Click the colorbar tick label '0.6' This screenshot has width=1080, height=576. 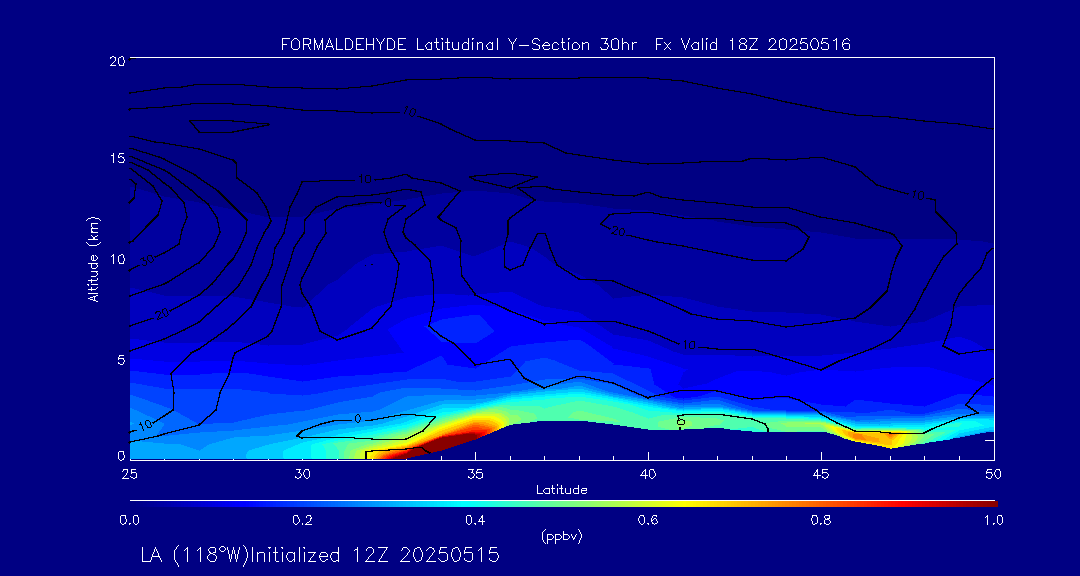(x=649, y=520)
